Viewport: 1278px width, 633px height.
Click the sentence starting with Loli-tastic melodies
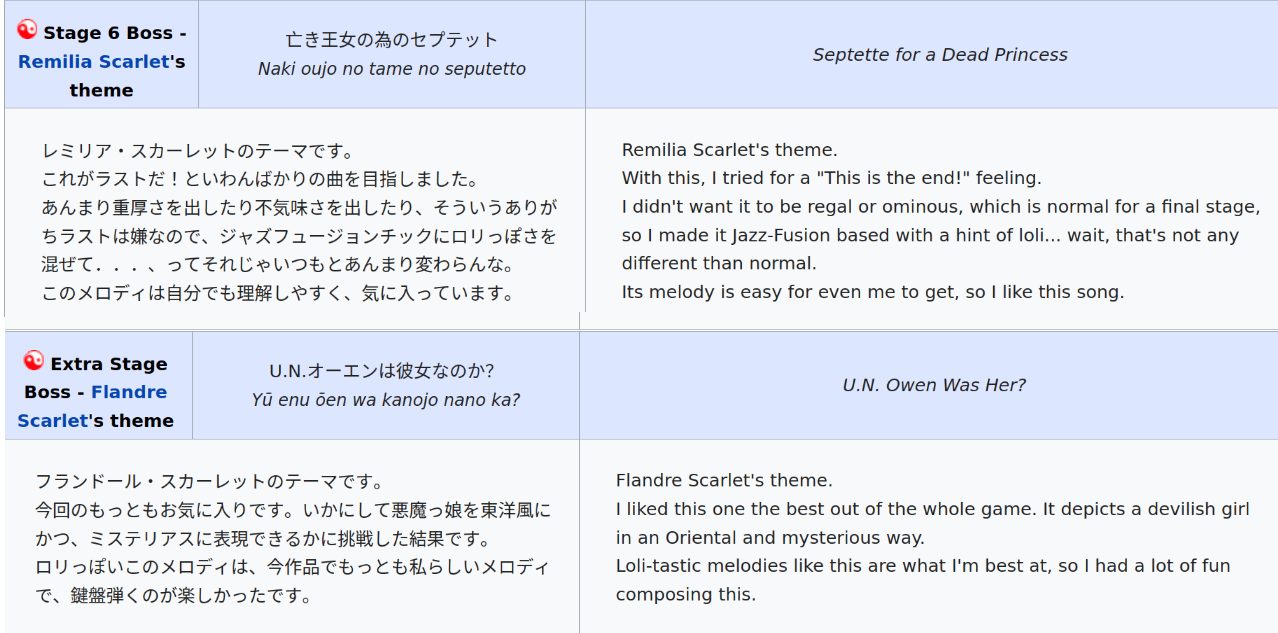pos(923,580)
